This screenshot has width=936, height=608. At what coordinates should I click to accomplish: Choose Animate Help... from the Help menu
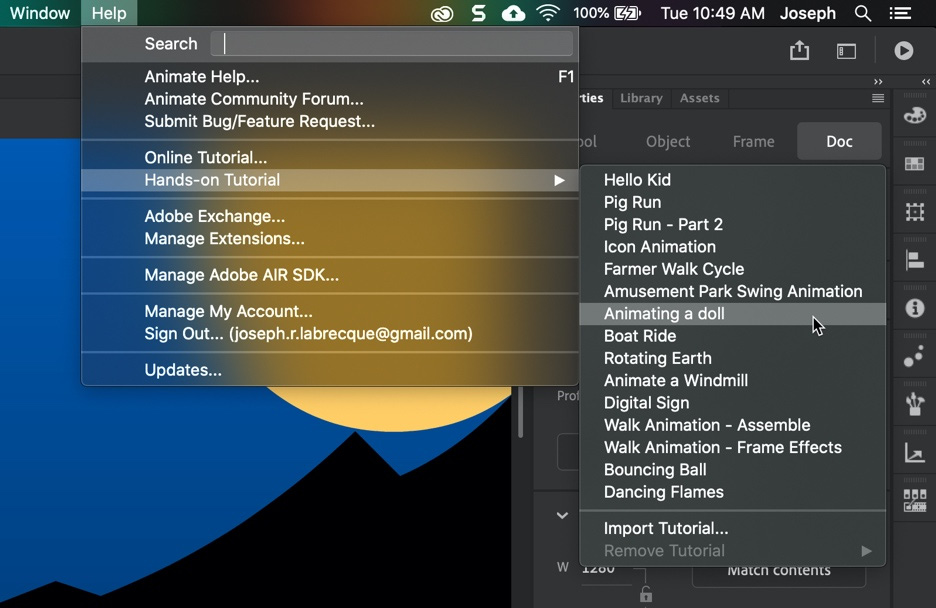tap(330, 77)
